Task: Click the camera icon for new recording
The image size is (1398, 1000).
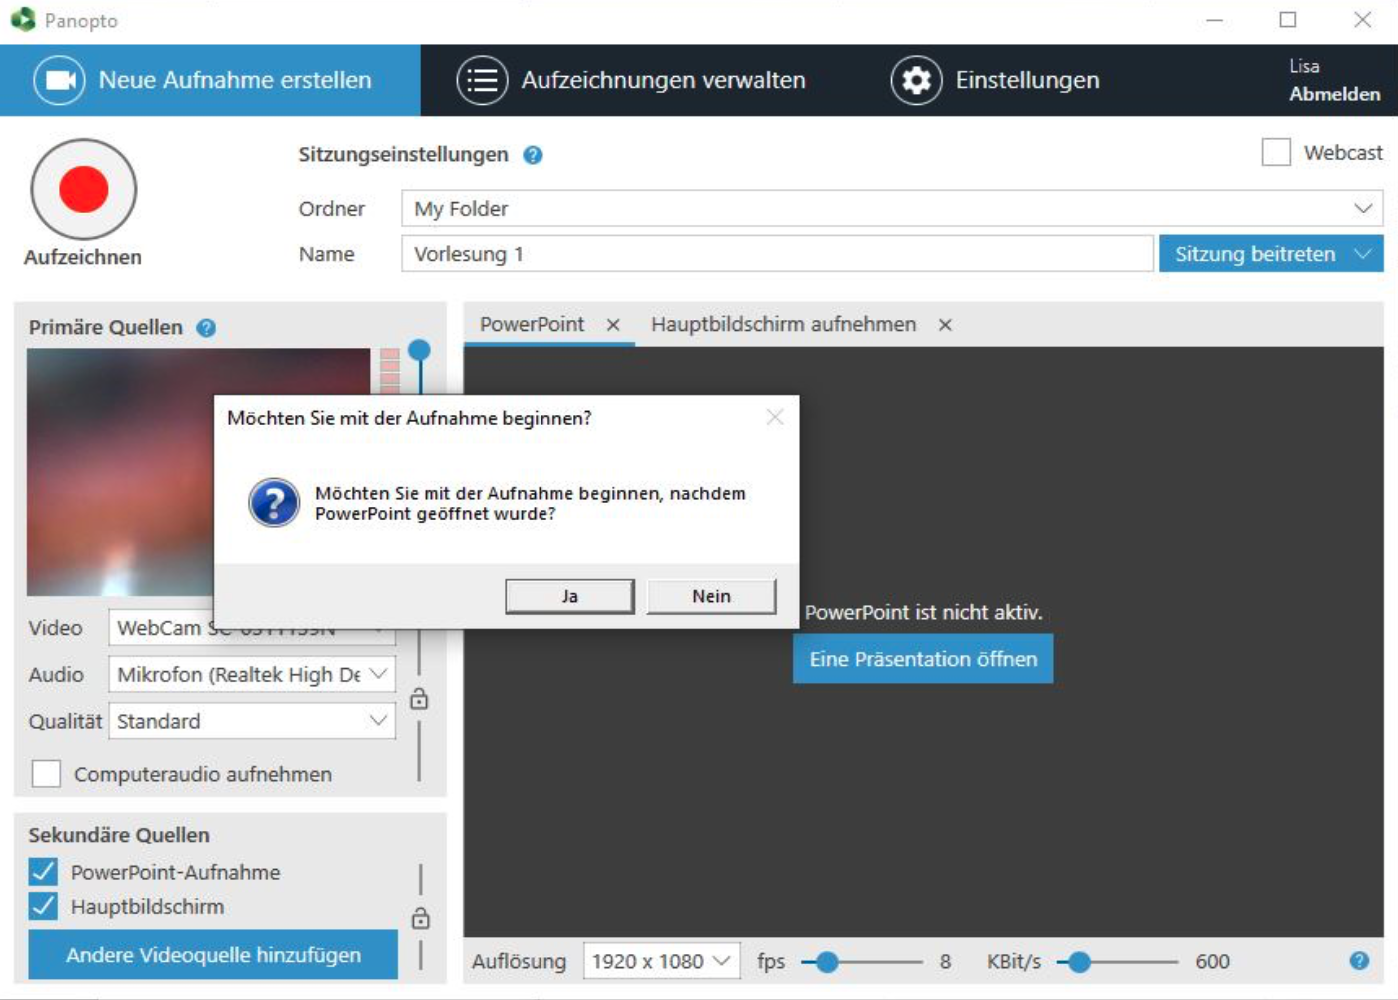Action: (60, 80)
